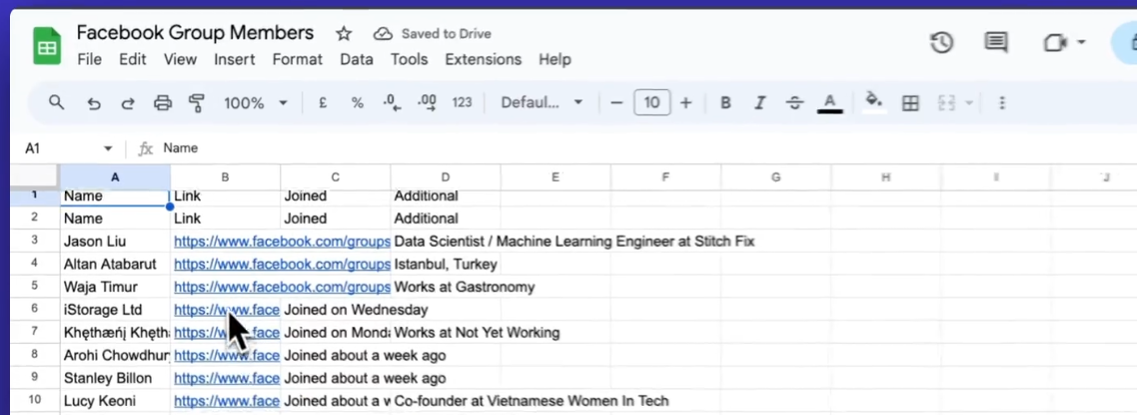The image size is (1137, 415).
Task: Increase decimal places
Action: tap(427, 103)
